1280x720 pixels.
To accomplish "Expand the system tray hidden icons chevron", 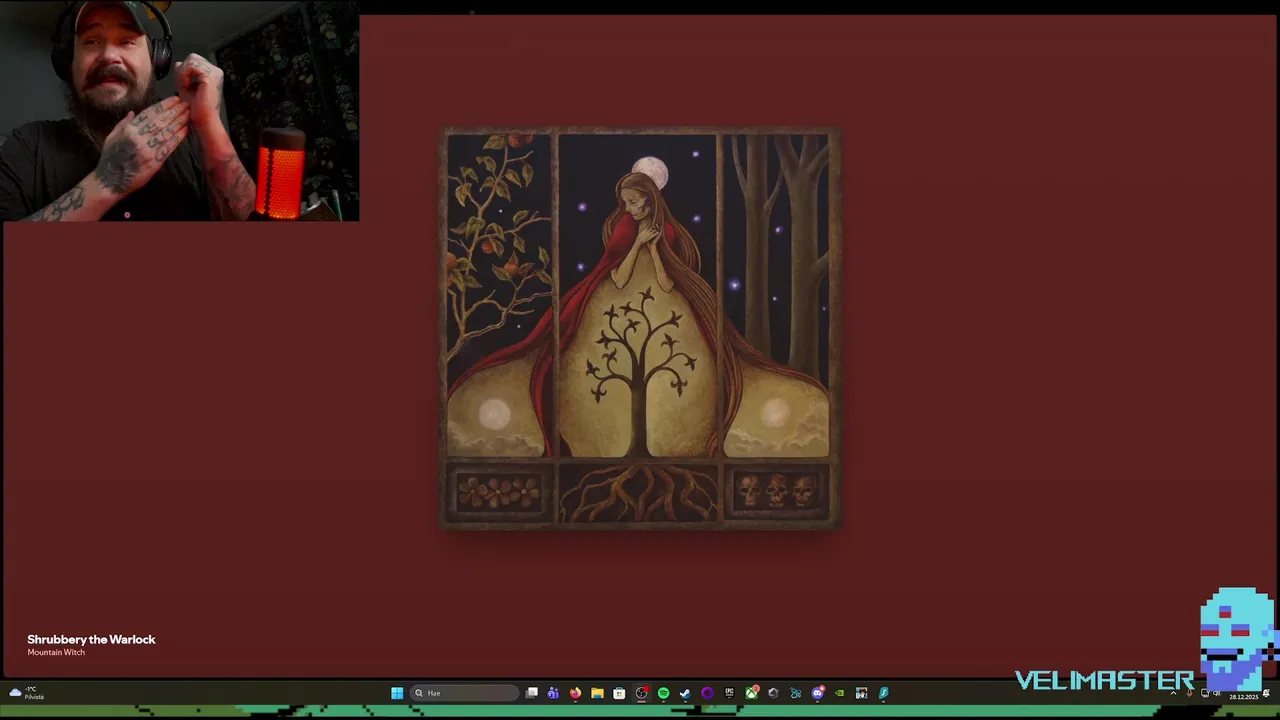I will click(1173, 693).
